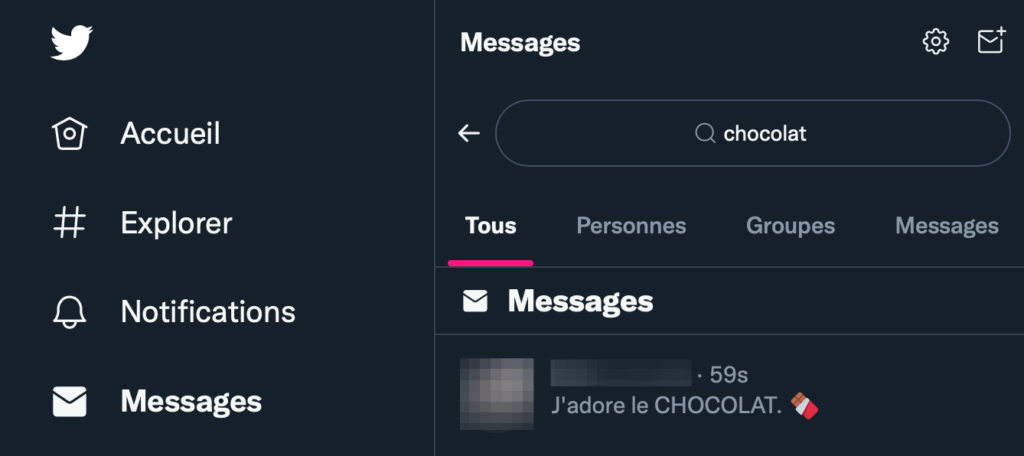This screenshot has width=1024, height=456.
Task: Click the magnifier icon in search box
Action: [x=705, y=133]
